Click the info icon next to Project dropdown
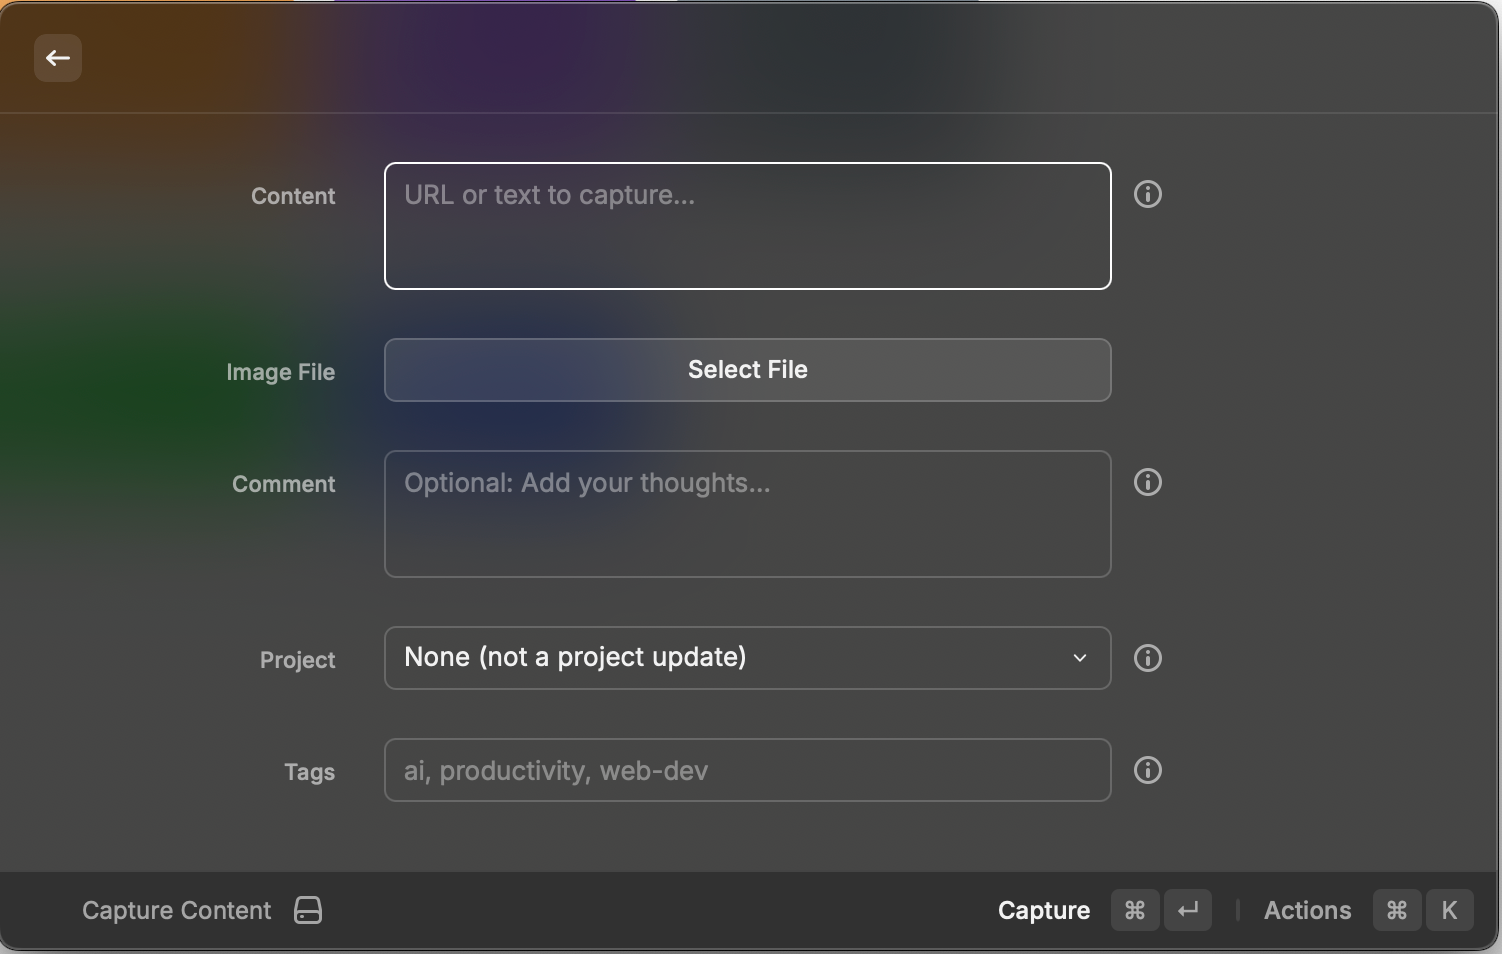1502x954 pixels. coord(1148,658)
